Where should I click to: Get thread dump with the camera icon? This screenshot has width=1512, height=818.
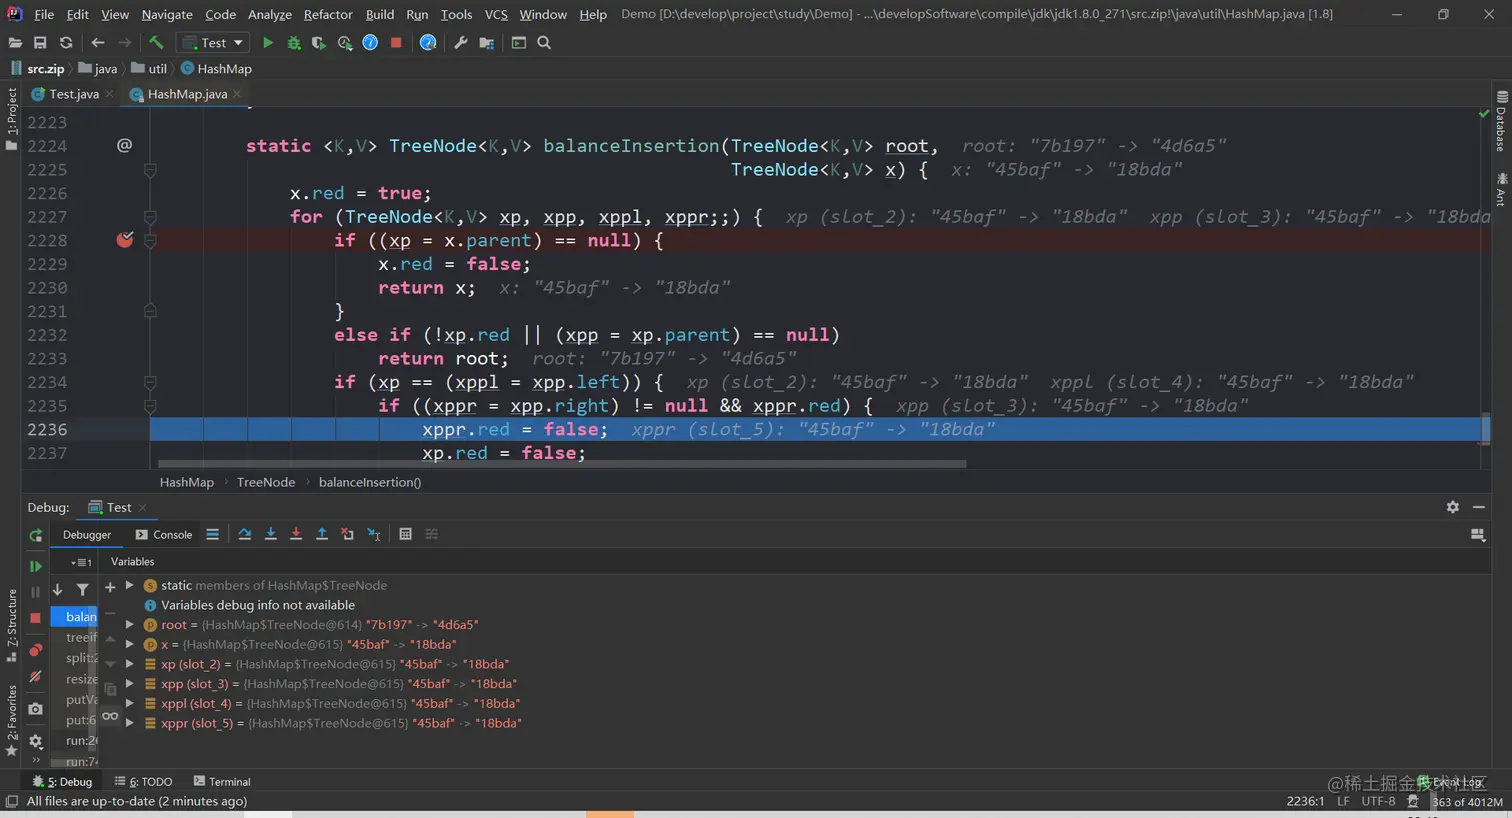coord(36,709)
